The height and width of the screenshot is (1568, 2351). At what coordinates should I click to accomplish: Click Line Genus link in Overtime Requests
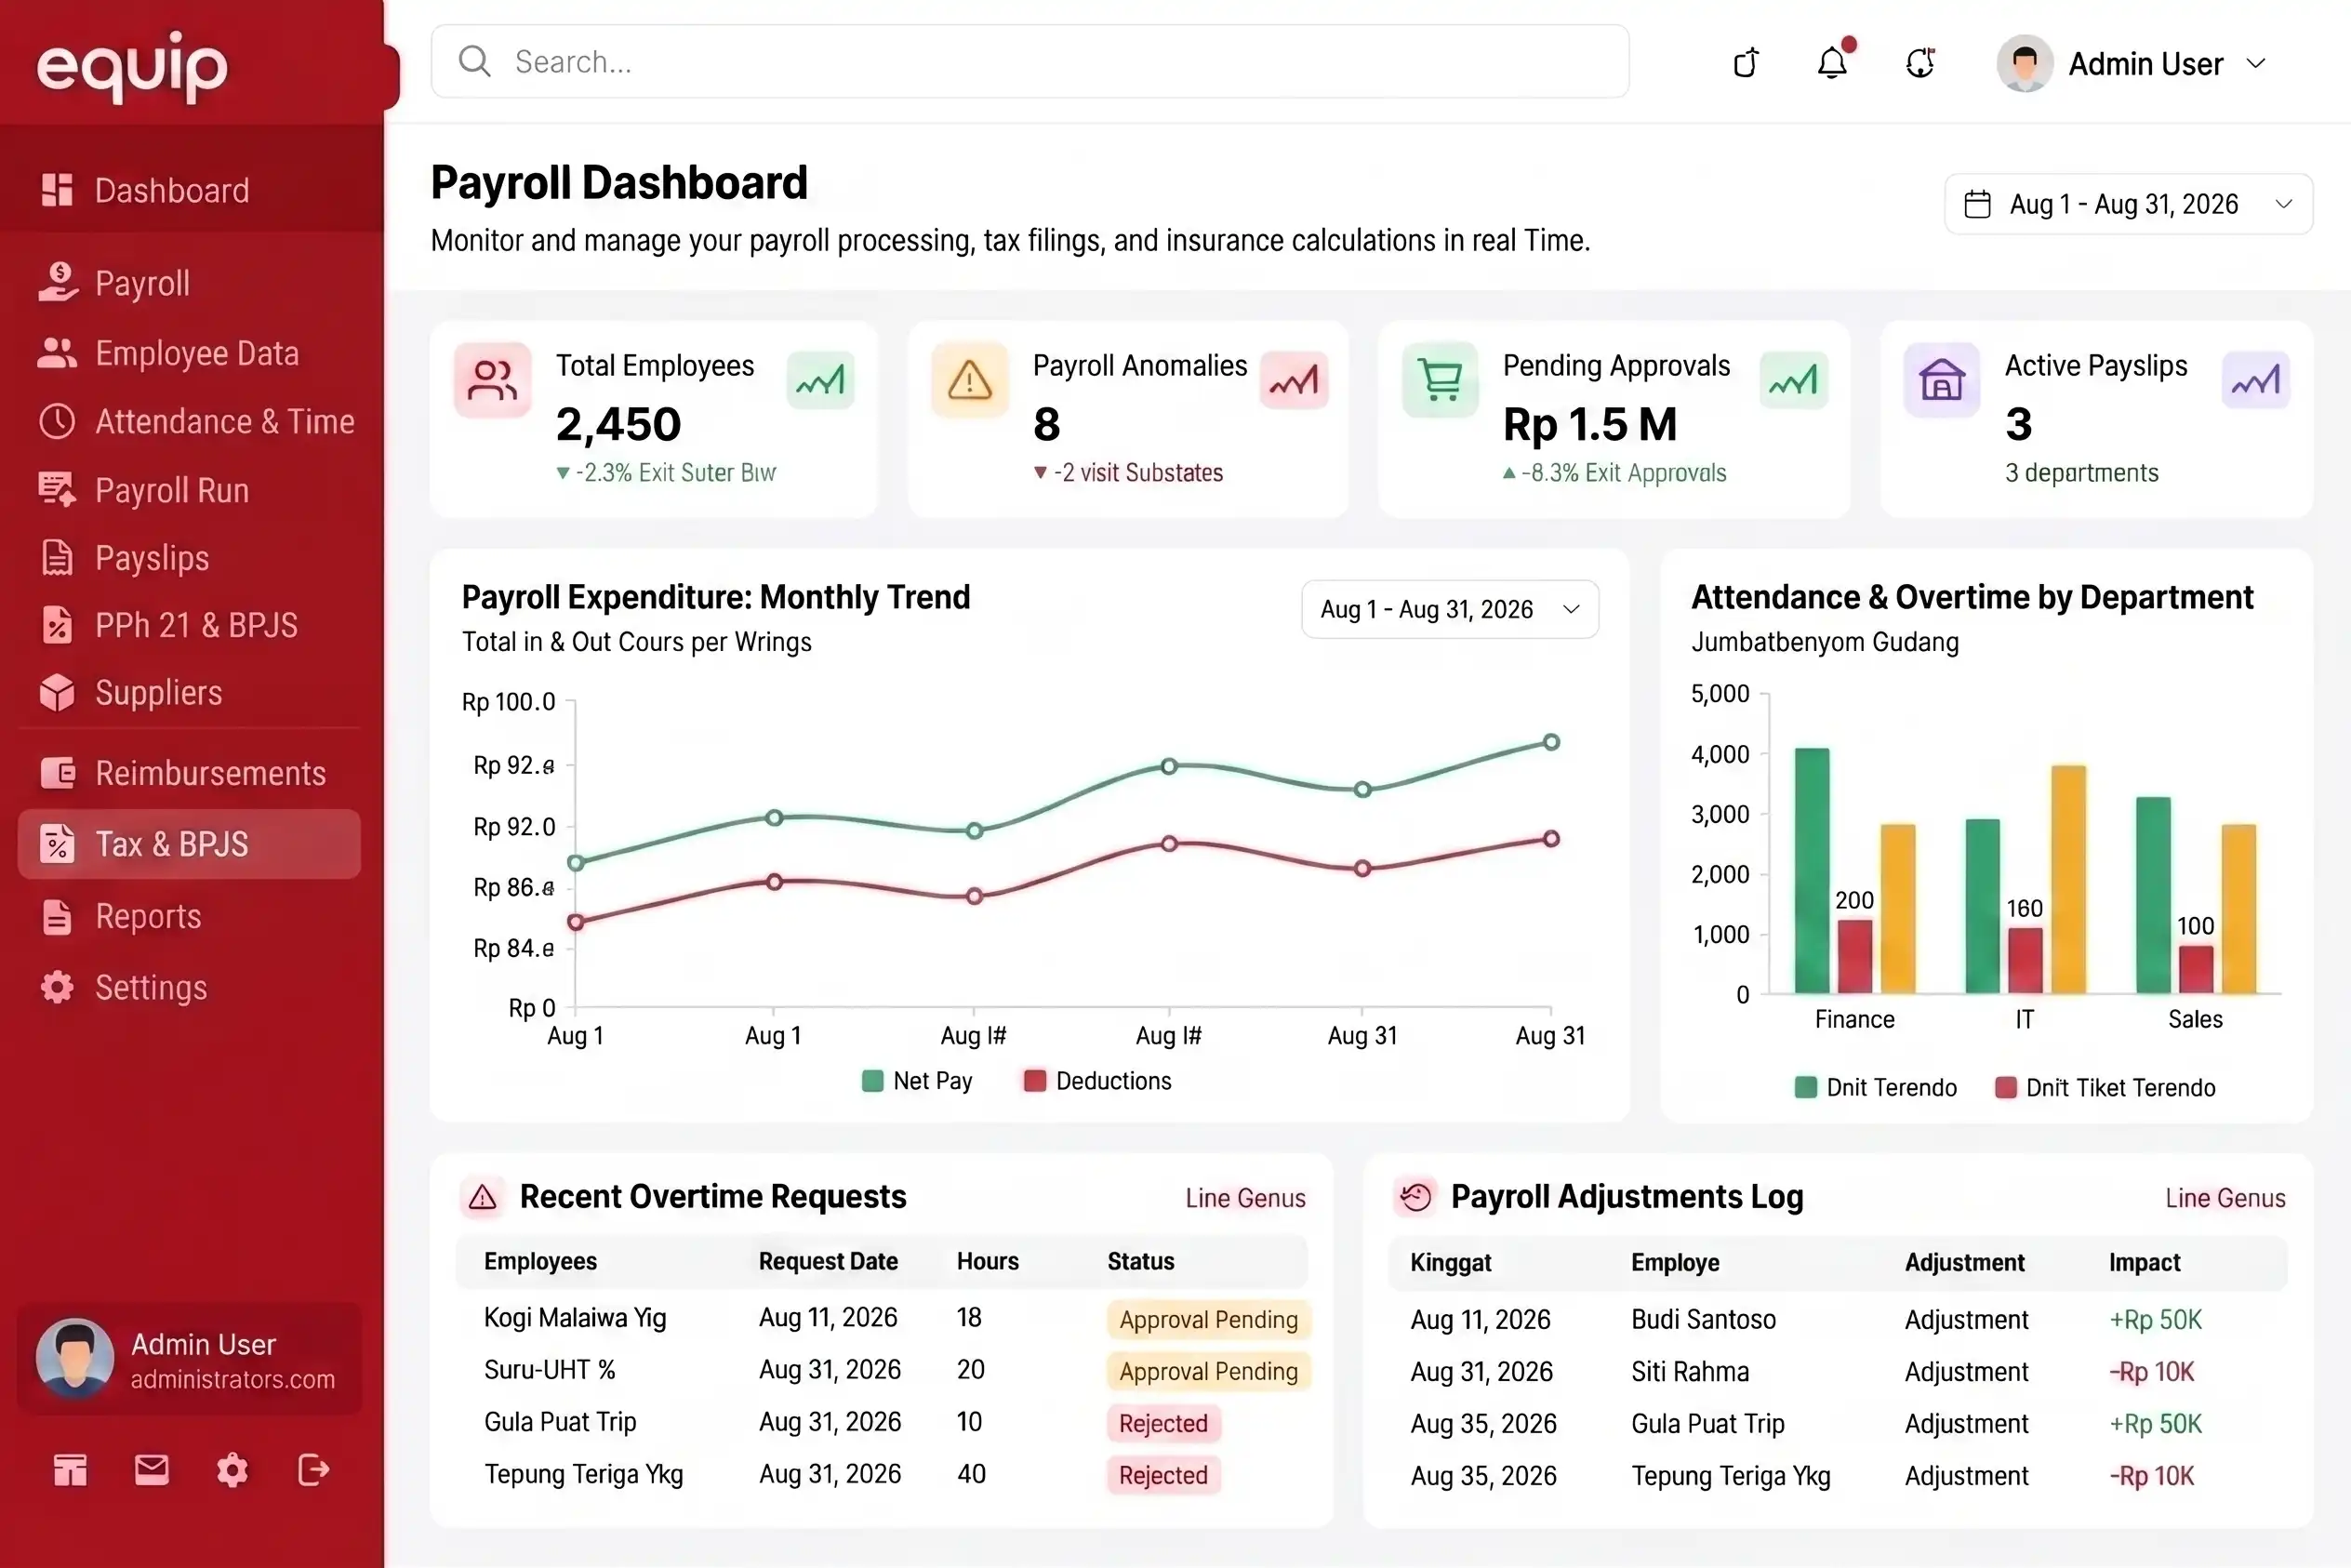click(1245, 1198)
